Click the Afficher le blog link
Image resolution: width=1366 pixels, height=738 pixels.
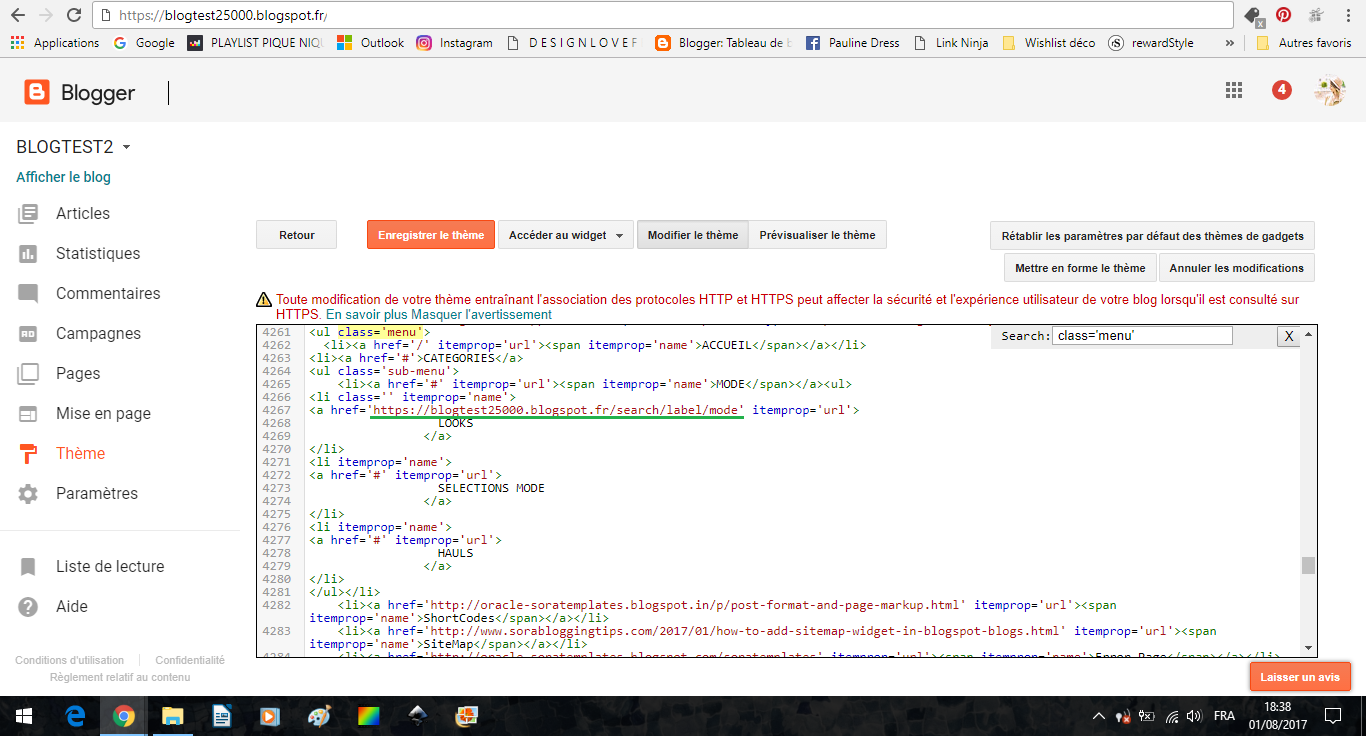[63, 177]
